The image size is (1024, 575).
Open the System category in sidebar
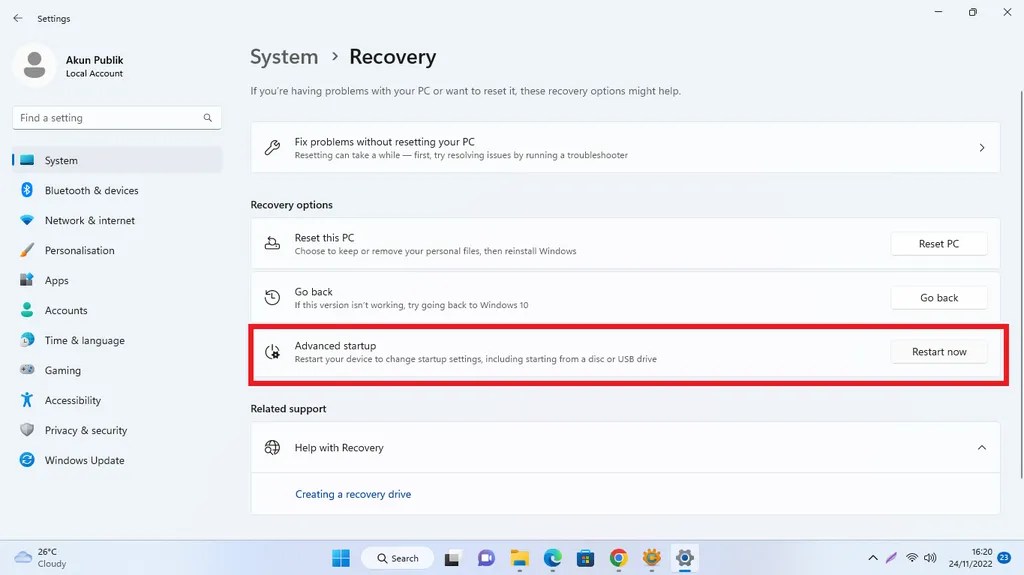tap(117, 160)
